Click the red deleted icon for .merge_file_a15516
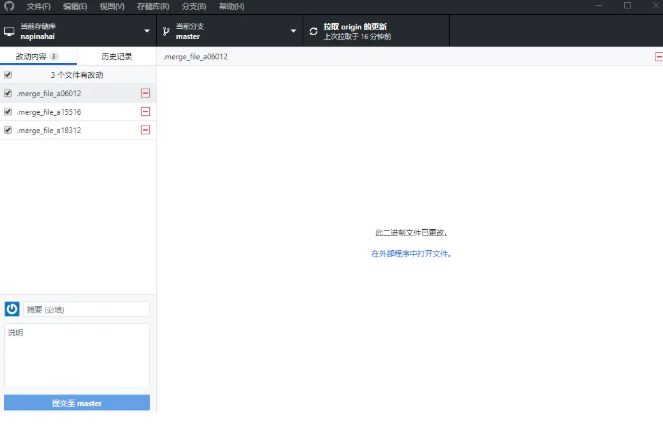Image resolution: width=663 pixels, height=437 pixels. pyautogui.click(x=145, y=112)
